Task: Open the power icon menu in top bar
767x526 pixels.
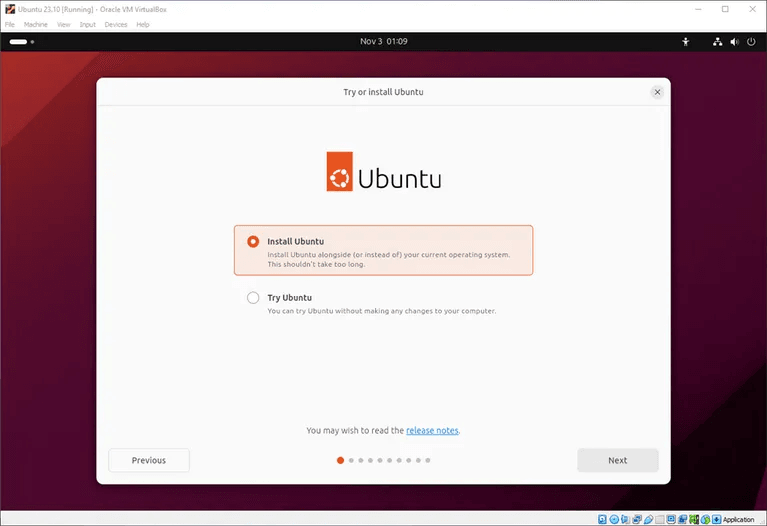Action: (751, 42)
